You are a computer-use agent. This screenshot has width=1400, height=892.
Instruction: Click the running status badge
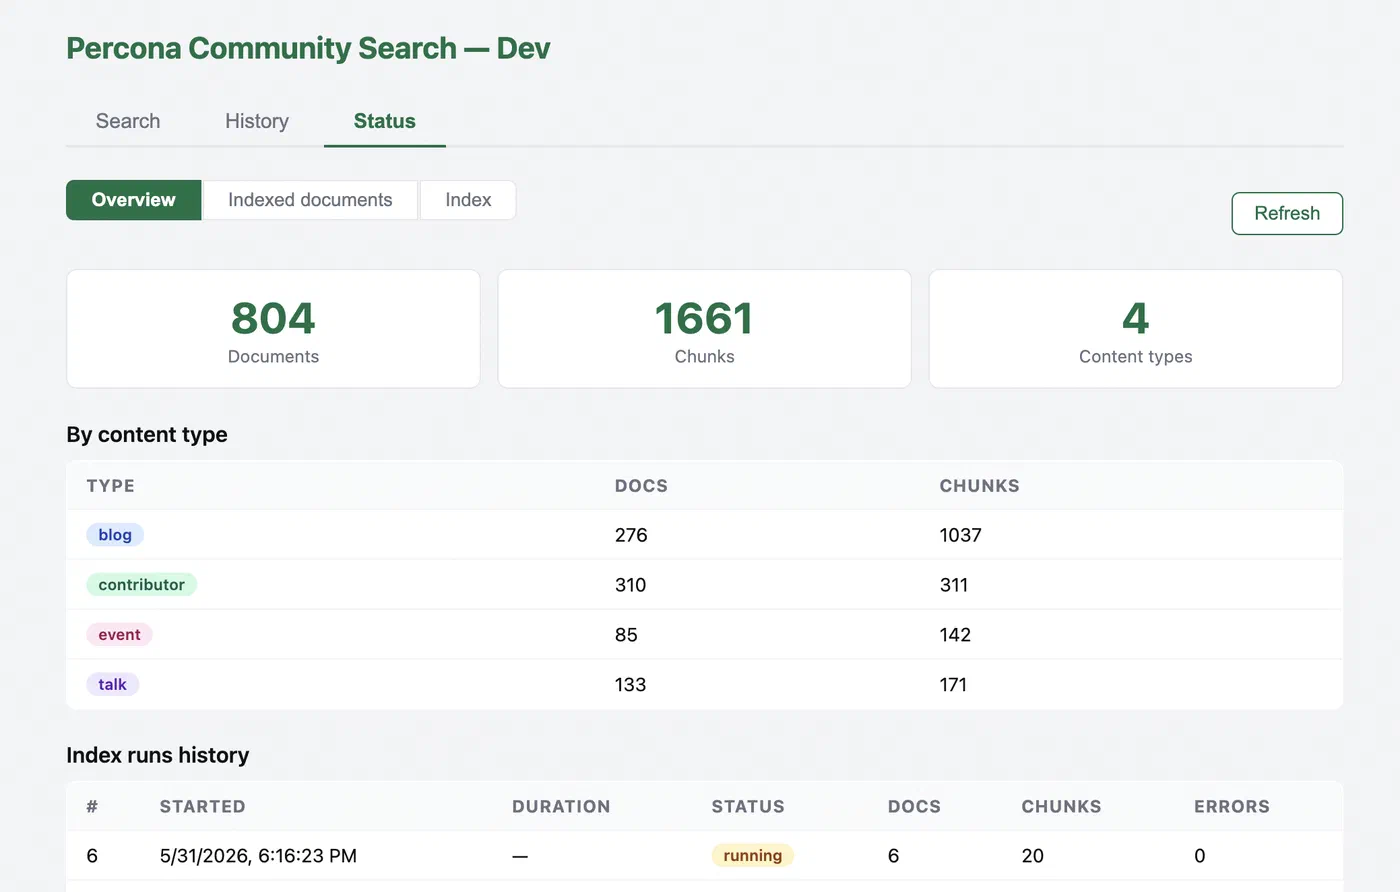[x=753, y=856]
